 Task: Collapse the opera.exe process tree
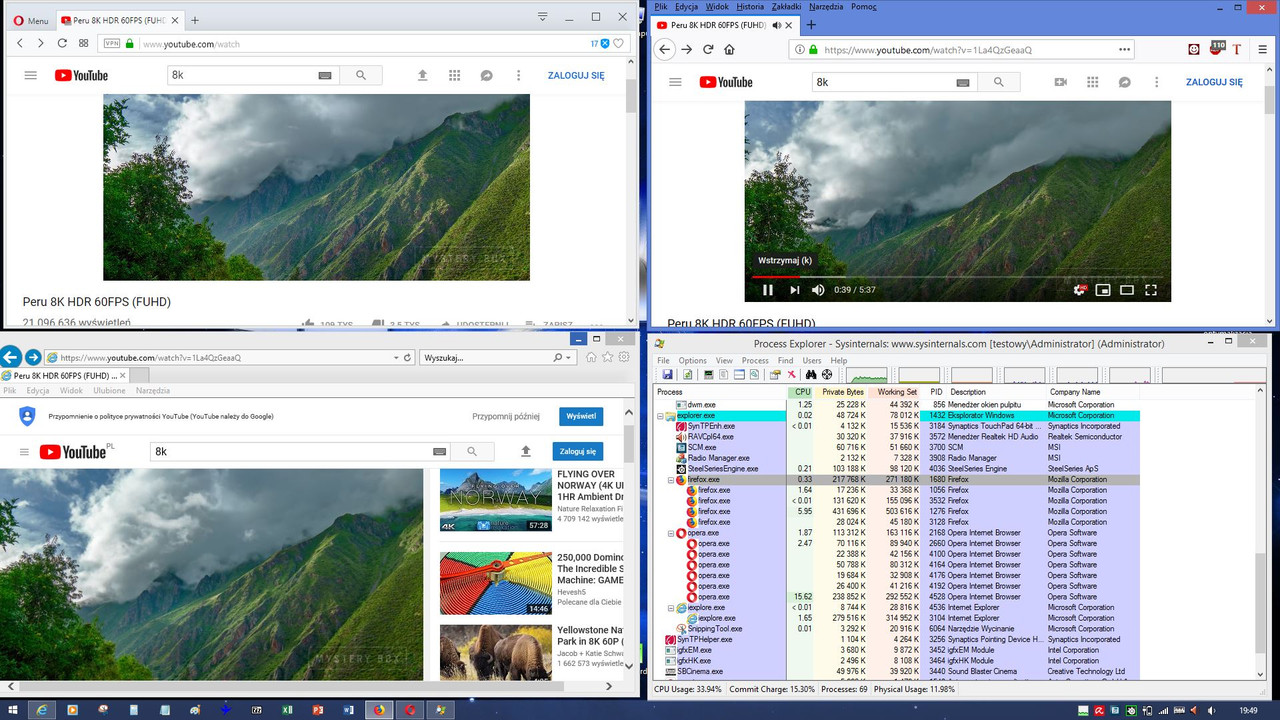(x=671, y=533)
